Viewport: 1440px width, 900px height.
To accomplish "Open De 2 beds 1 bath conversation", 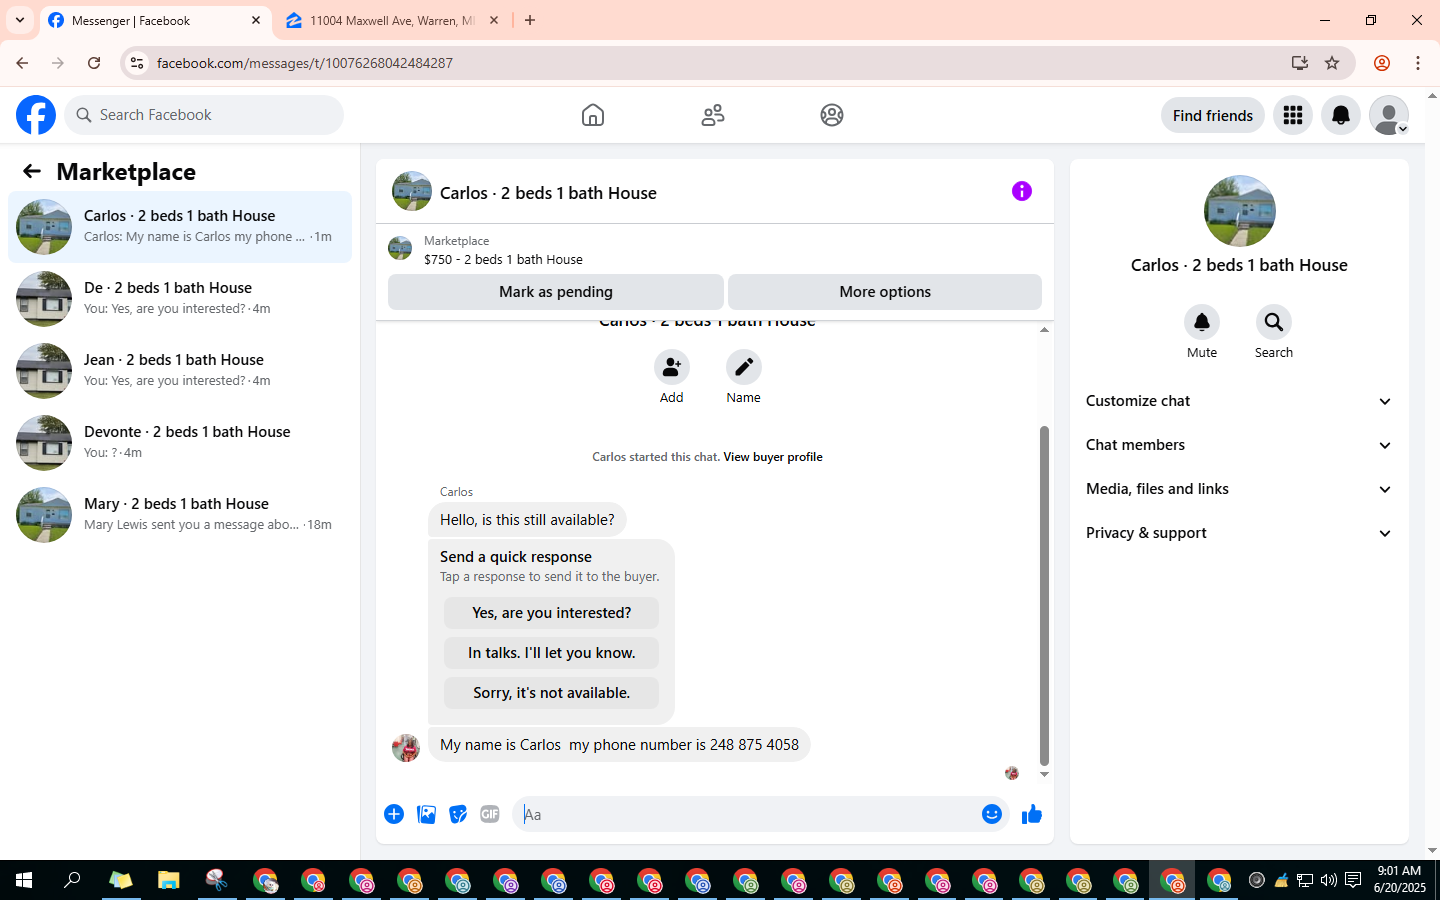I will (x=180, y=299).
